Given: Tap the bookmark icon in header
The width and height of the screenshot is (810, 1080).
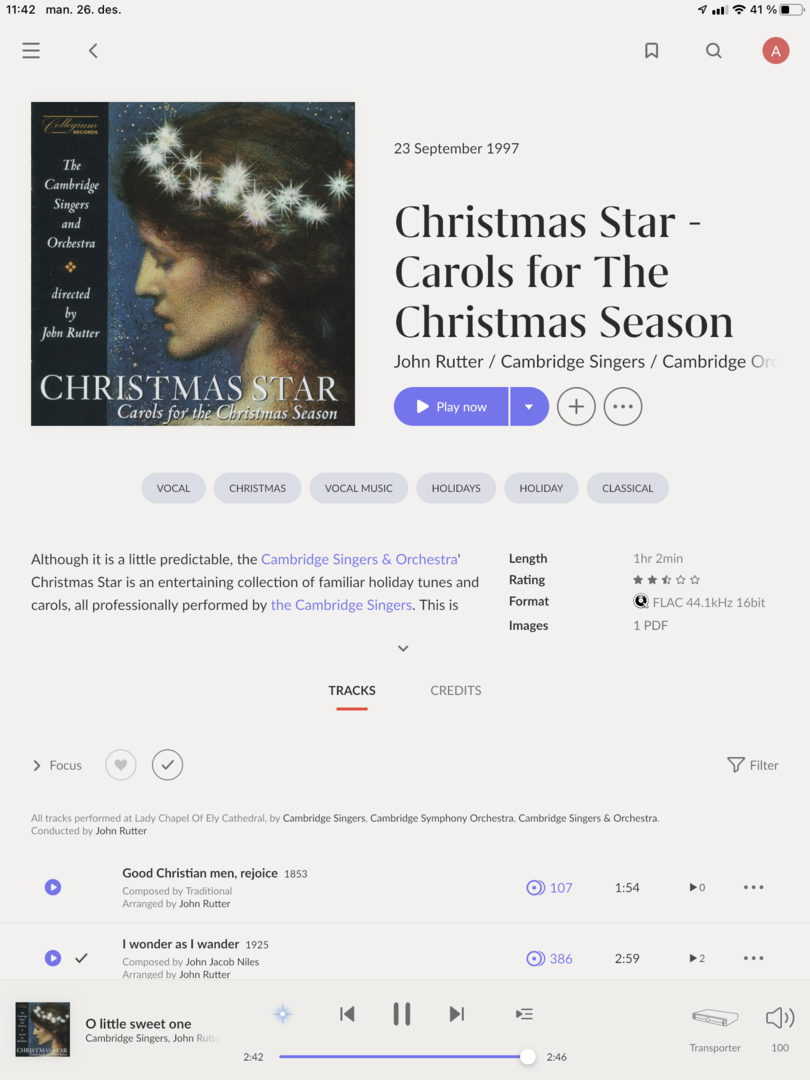Looking at the screenshot, I should coord(651,50).
